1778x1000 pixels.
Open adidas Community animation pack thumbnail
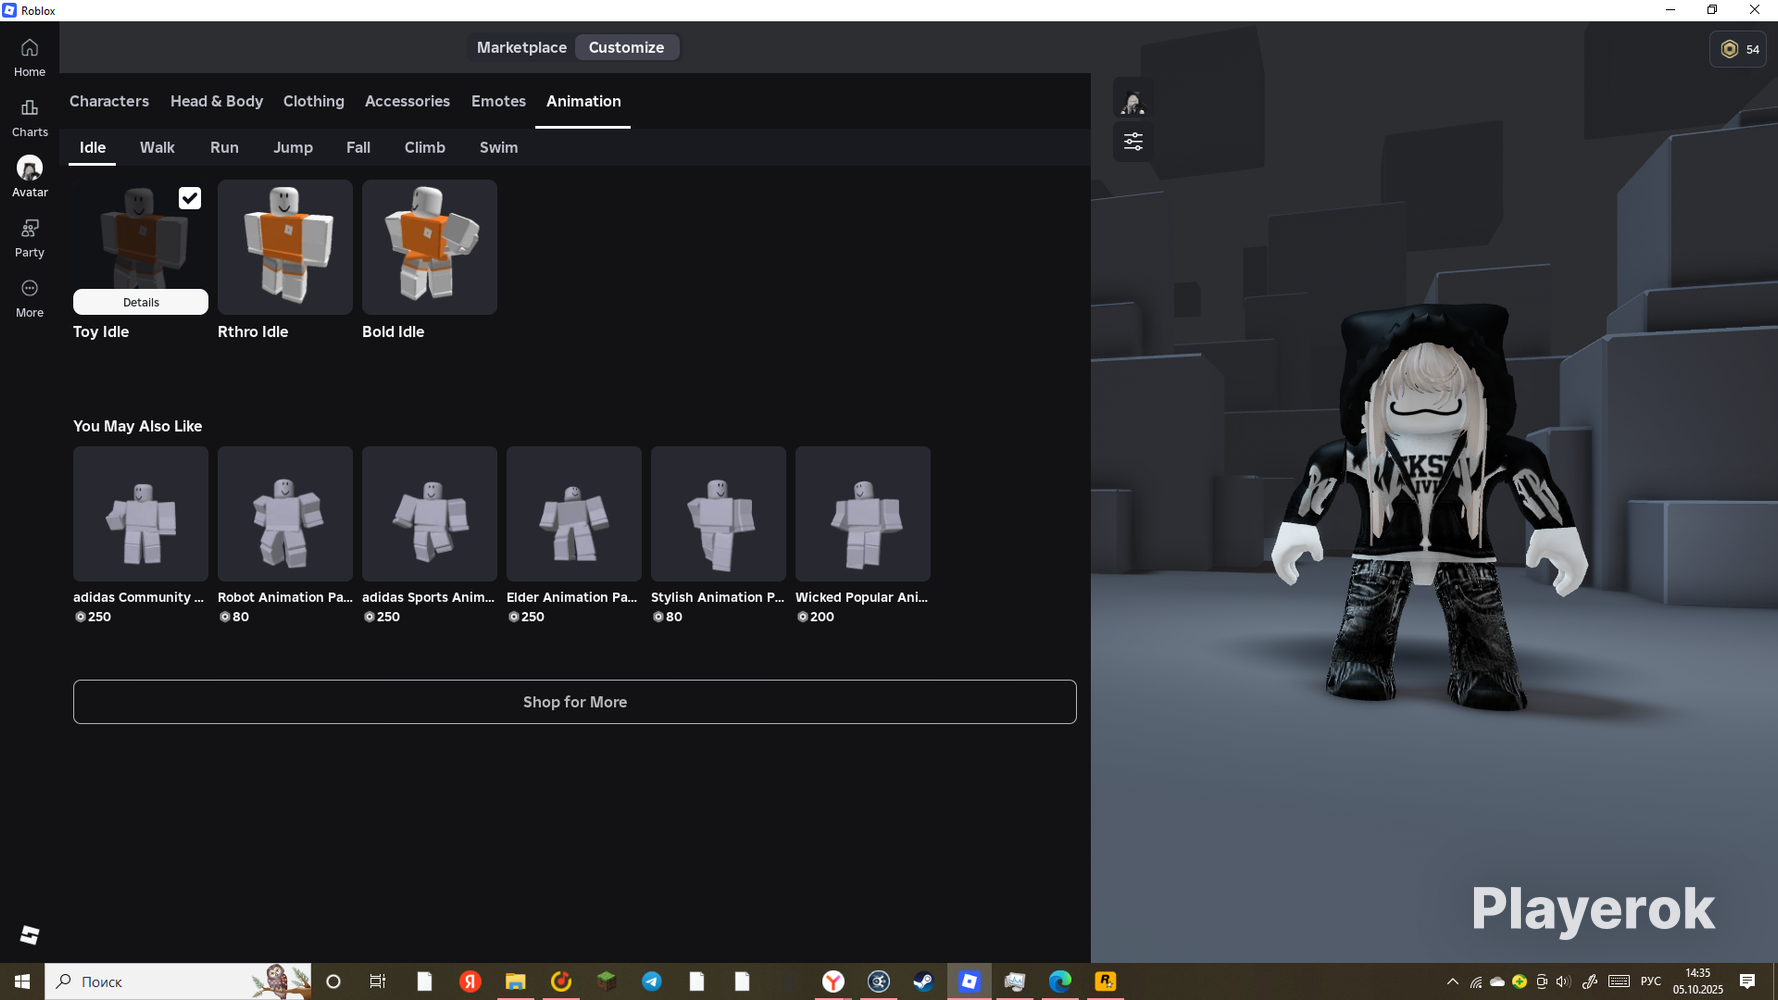(x=141, y=514)
